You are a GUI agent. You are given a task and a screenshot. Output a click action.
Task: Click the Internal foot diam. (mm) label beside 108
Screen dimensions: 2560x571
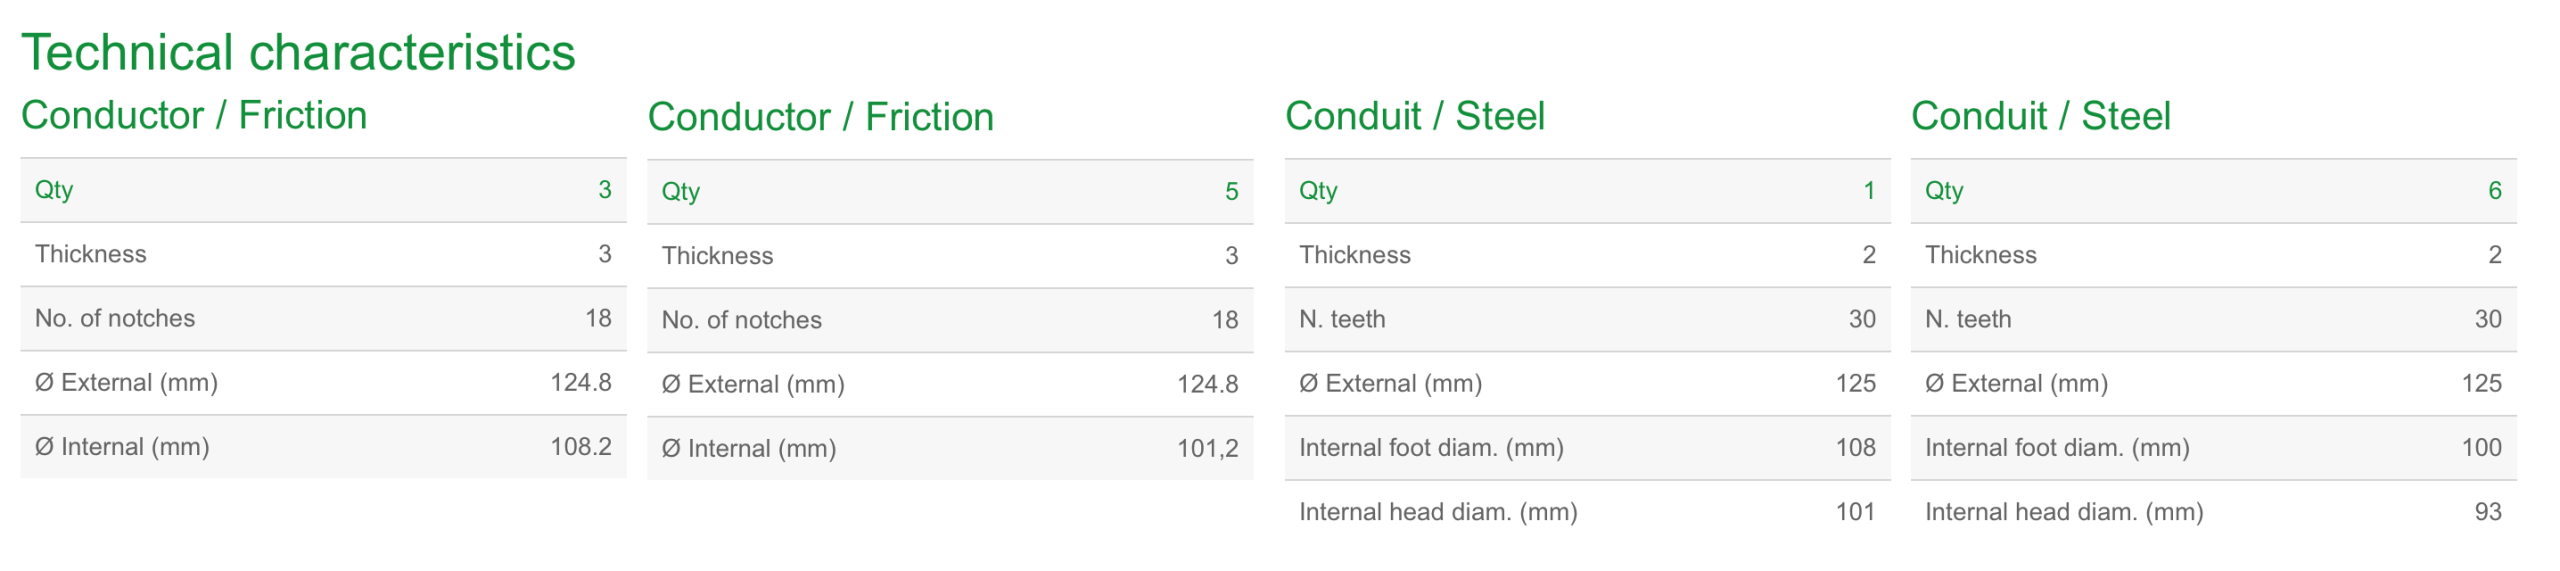1431,447
